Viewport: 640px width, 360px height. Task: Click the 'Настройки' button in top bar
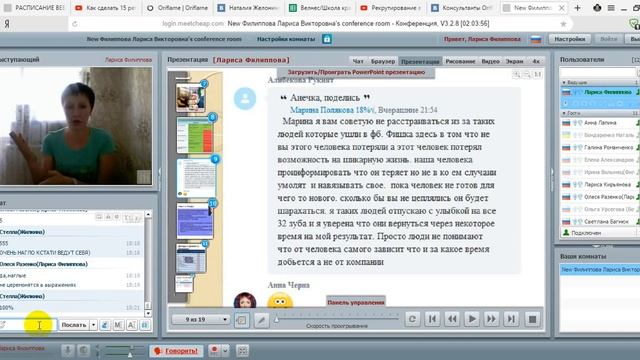pos(569,39)
